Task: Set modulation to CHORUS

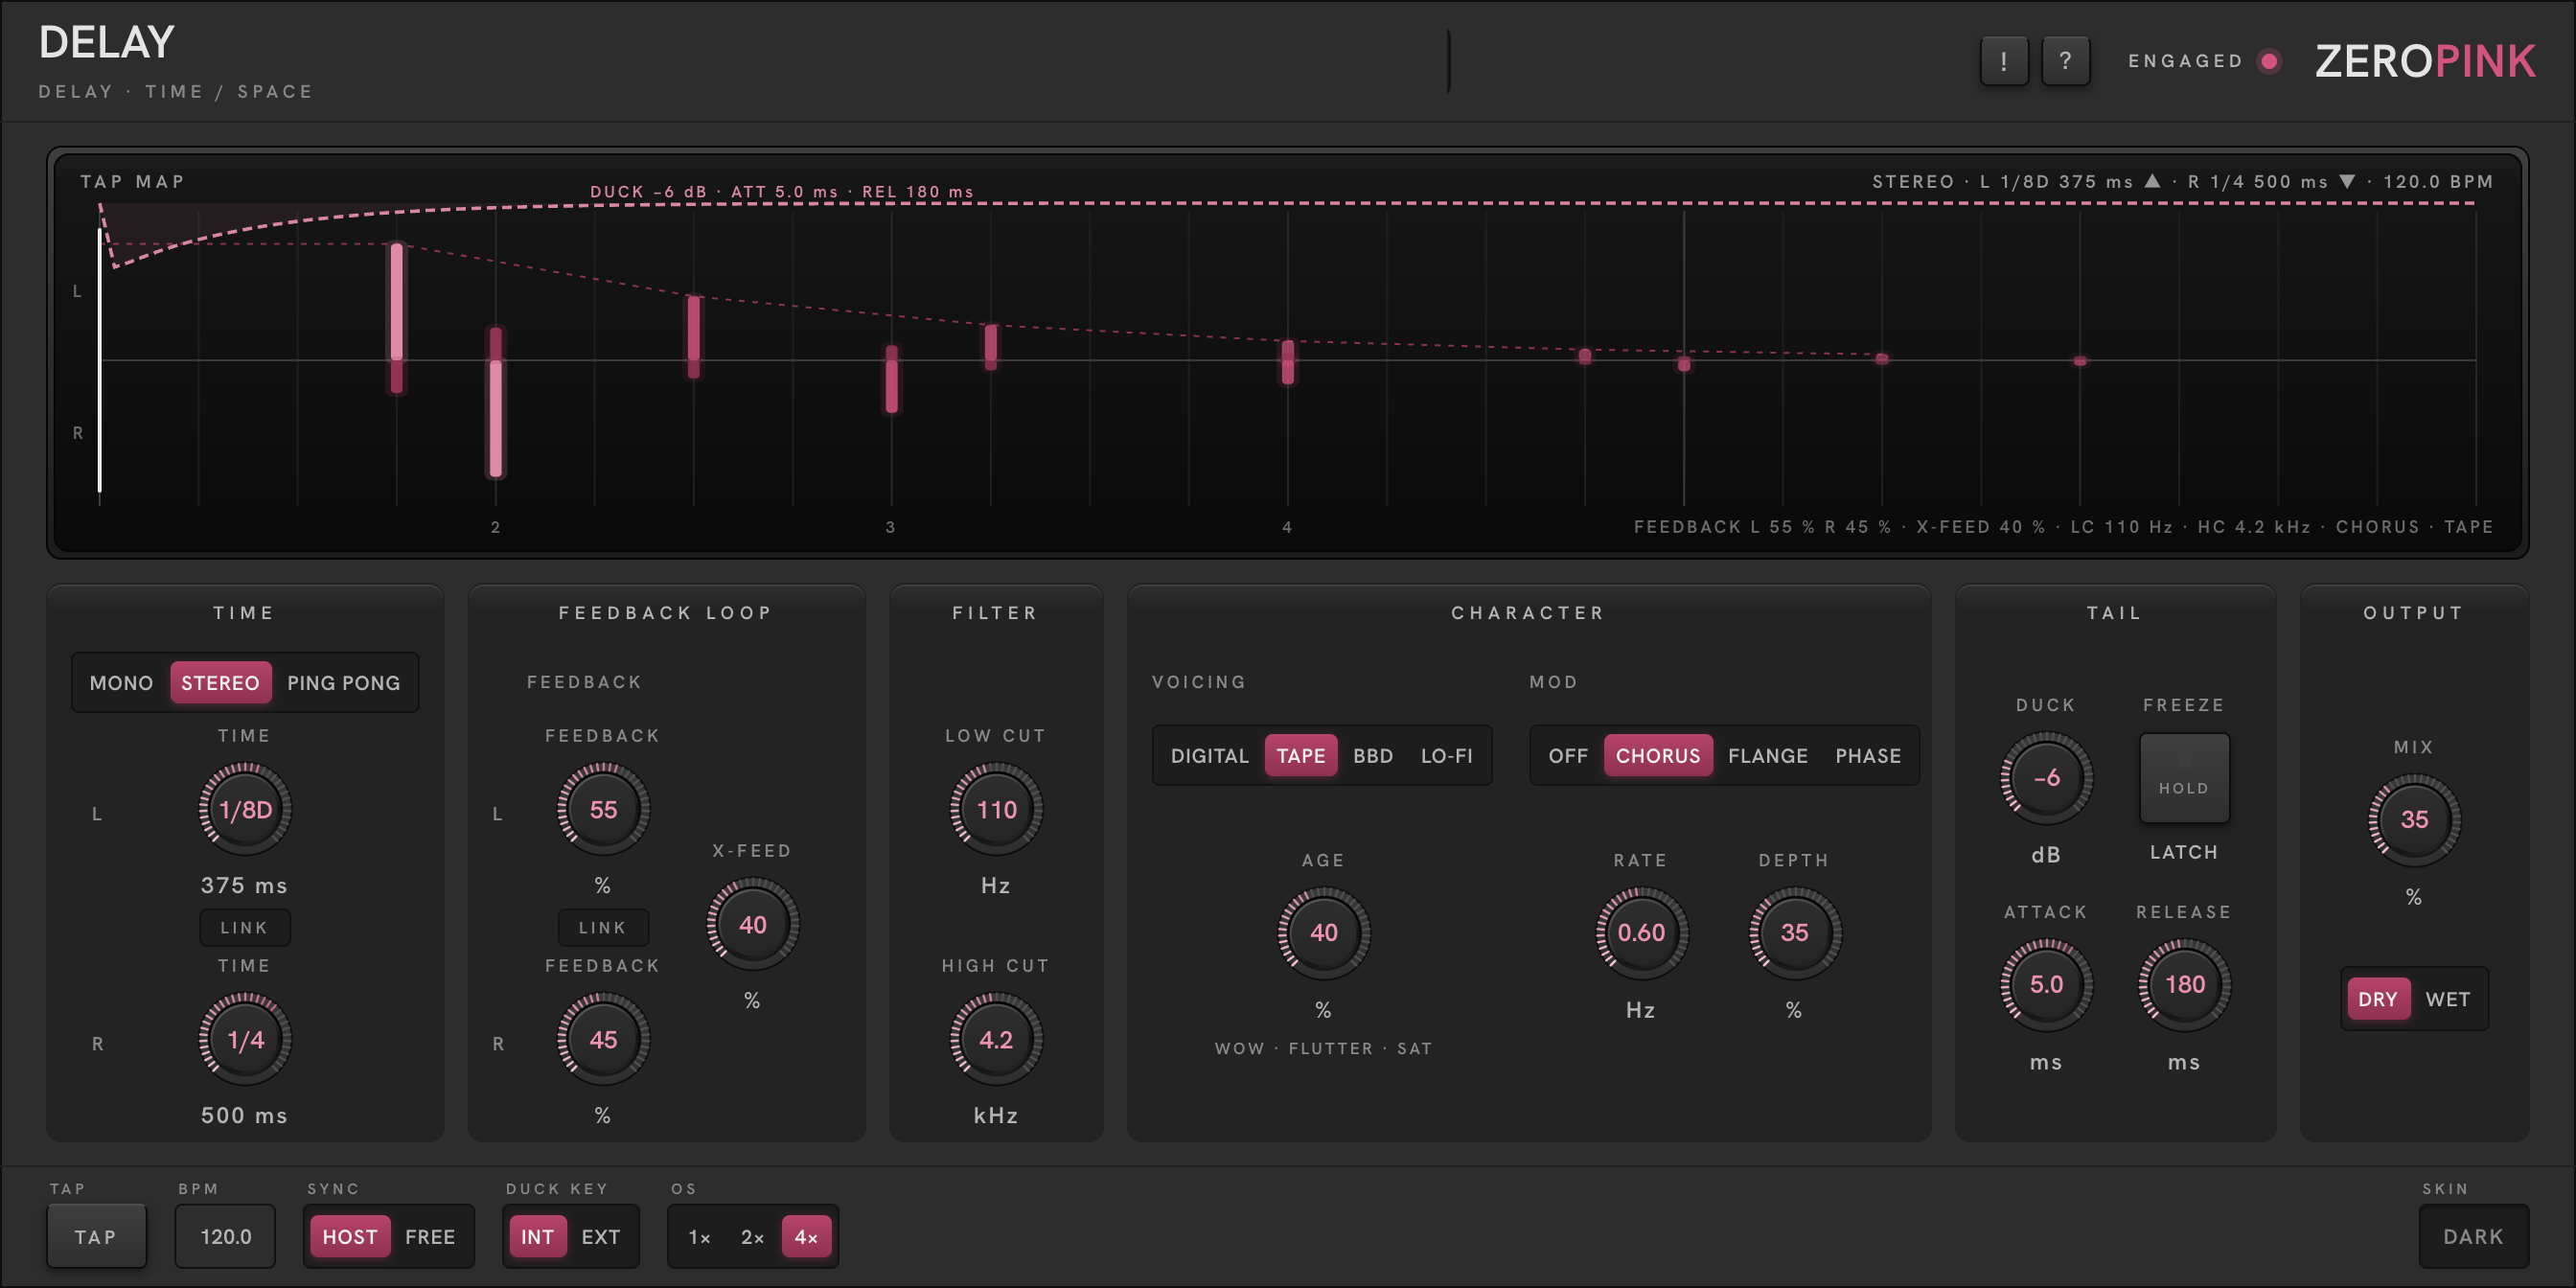Action: pos(1658,756)
